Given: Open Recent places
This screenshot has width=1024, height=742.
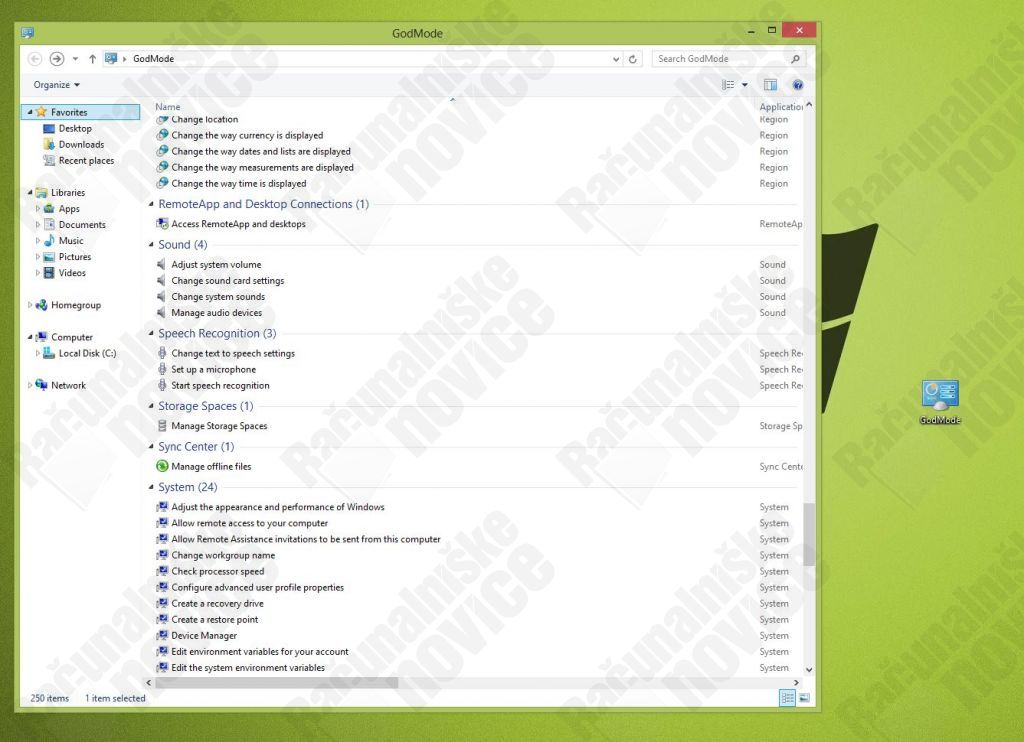Looking at the screenshot, I should coord(86,161).
